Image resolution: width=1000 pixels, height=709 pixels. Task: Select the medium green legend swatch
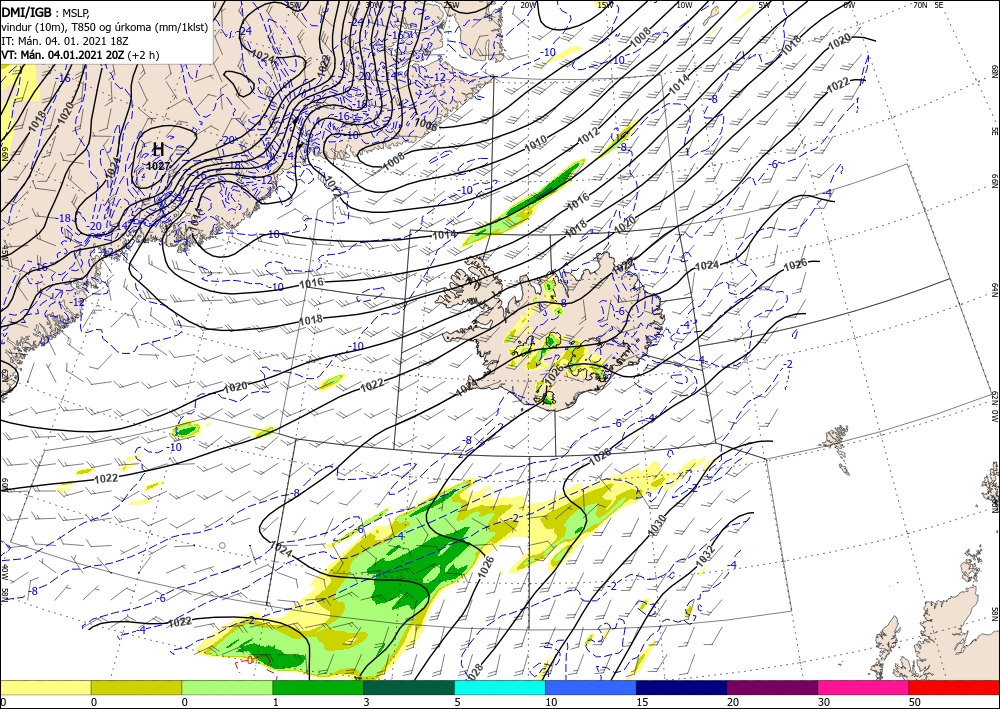[x=318, y=687]
